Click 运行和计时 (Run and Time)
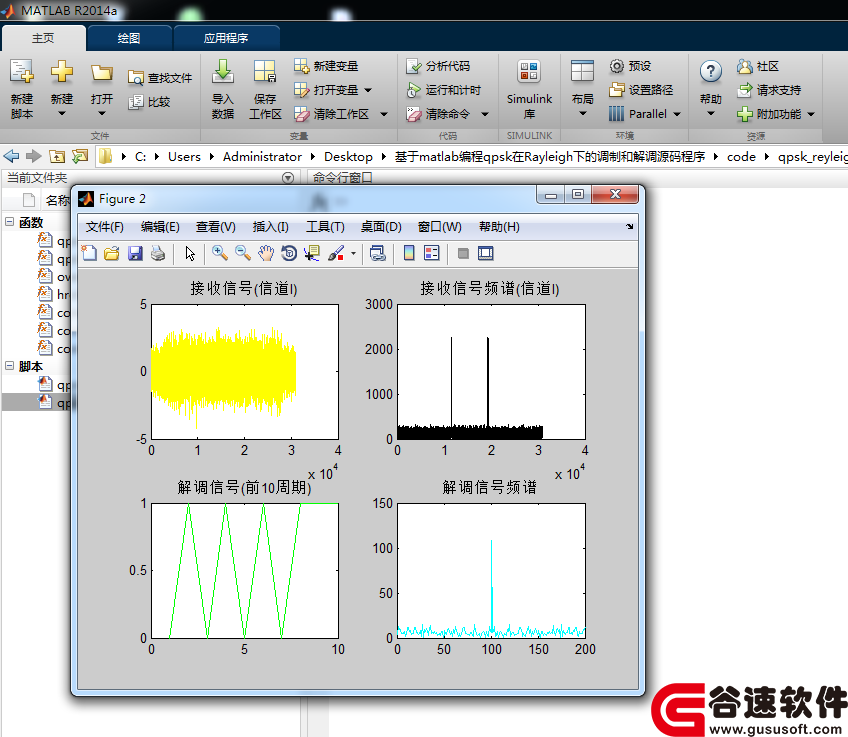848x737 pixels. [x=443, y=90]
